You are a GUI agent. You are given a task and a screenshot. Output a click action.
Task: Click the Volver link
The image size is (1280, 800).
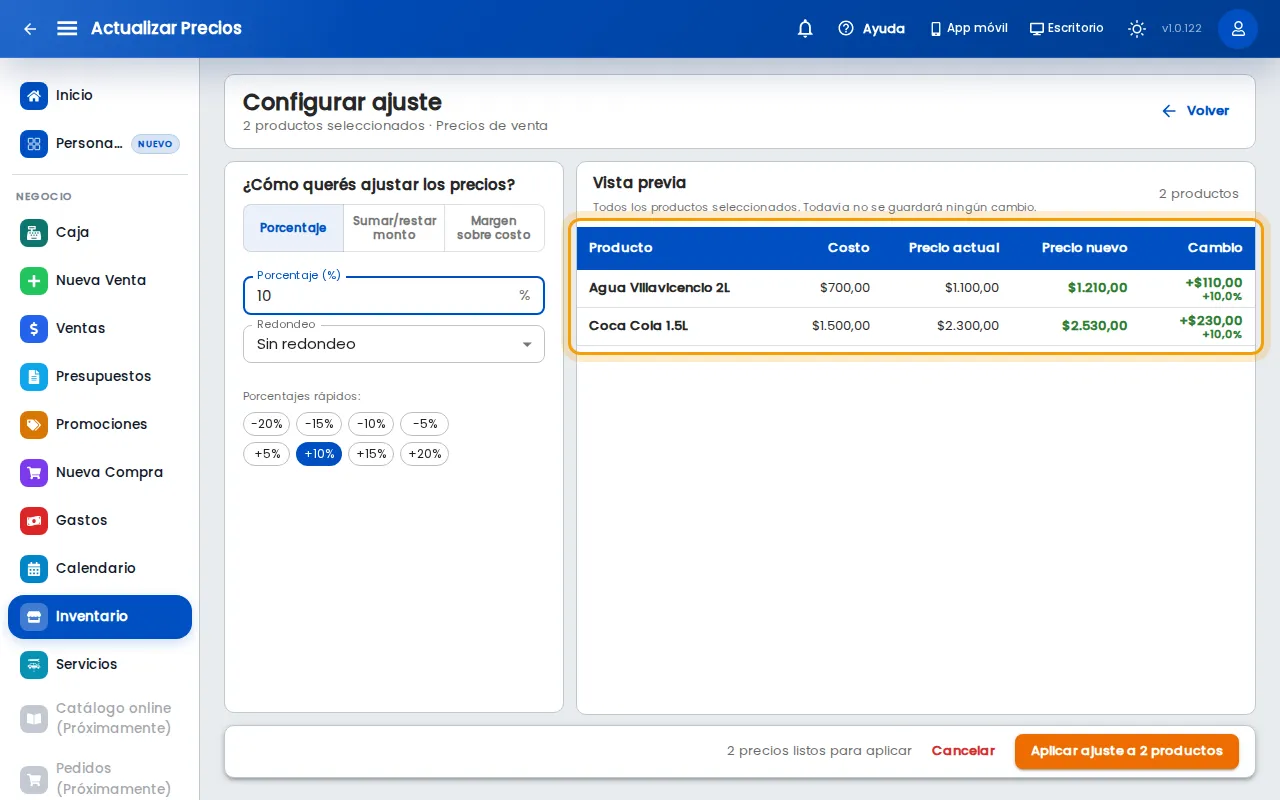(1195, 111)
